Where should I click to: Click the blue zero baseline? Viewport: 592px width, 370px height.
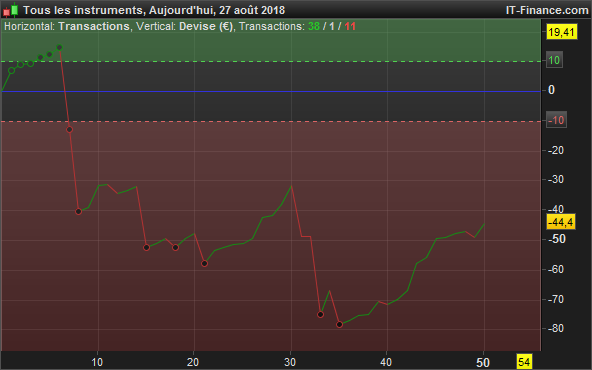271,91
